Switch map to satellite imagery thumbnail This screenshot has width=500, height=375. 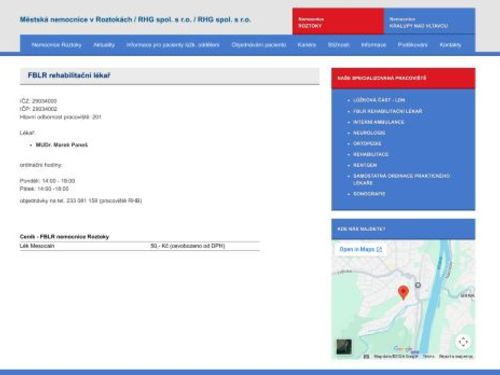click(x=344, y=347)
